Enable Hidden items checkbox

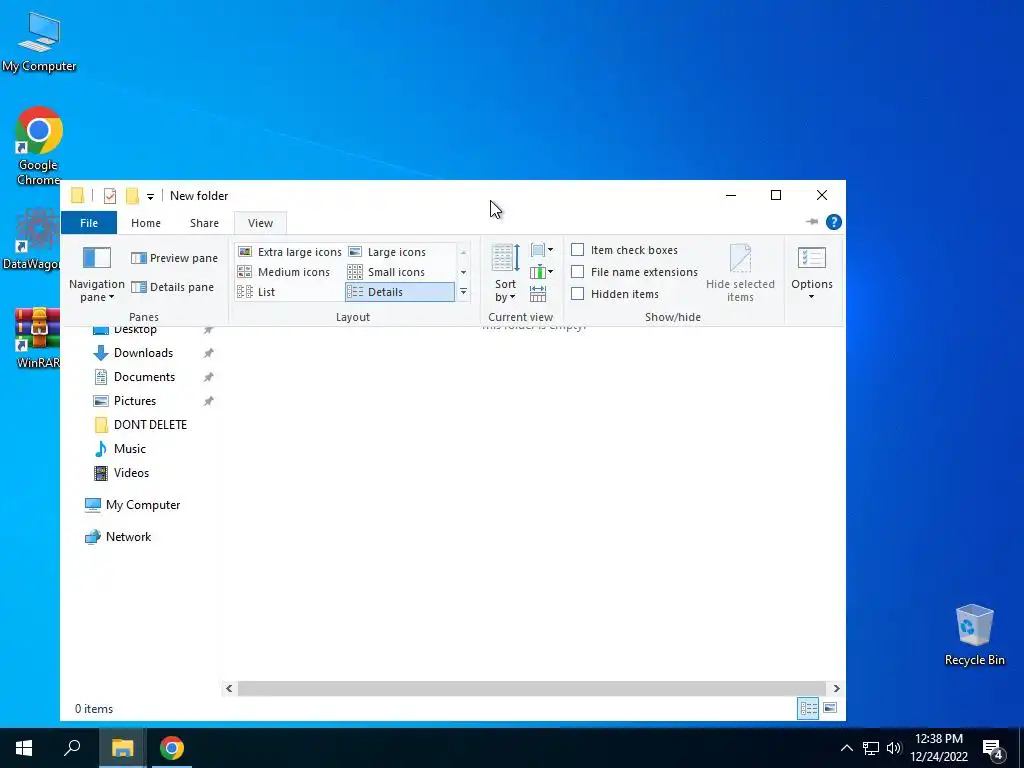(615, 294)
